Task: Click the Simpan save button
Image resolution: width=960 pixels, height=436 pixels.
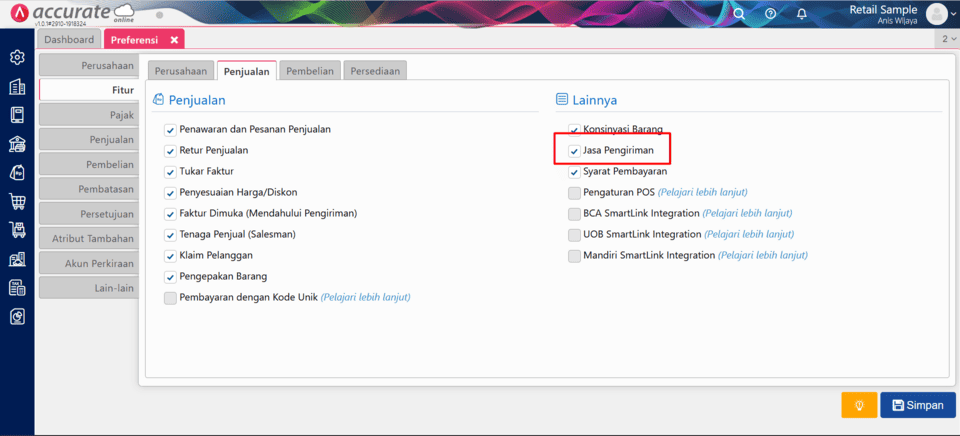Action: tap(917, 405)
